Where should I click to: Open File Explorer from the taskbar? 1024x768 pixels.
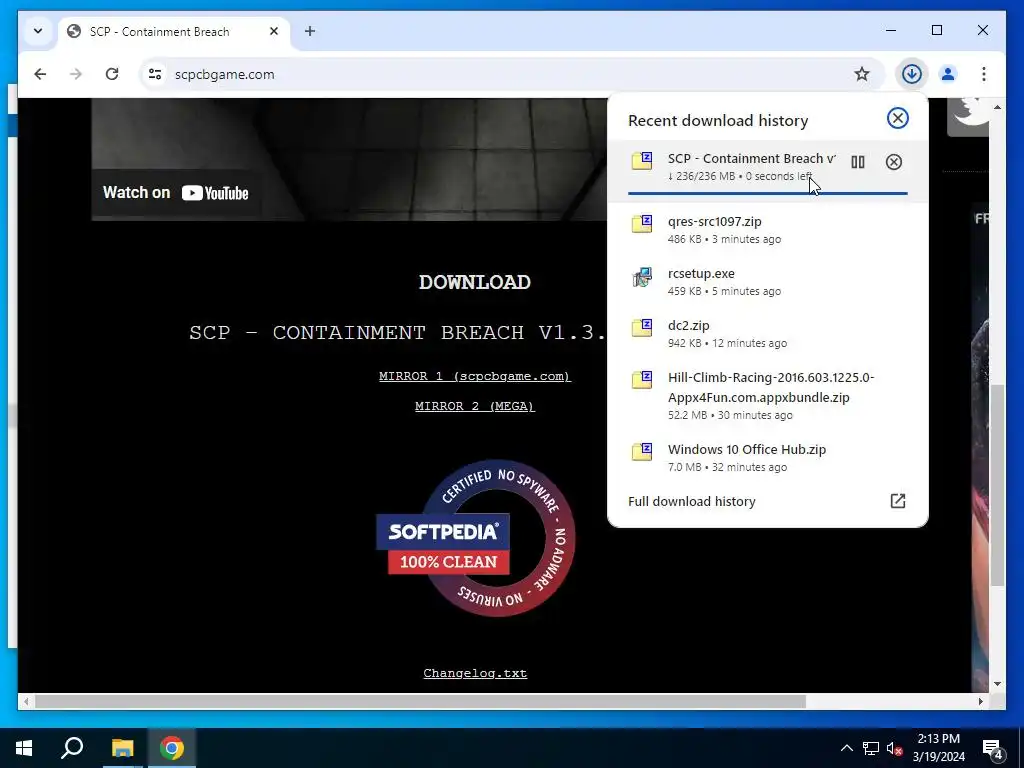[x=122, y=748]
